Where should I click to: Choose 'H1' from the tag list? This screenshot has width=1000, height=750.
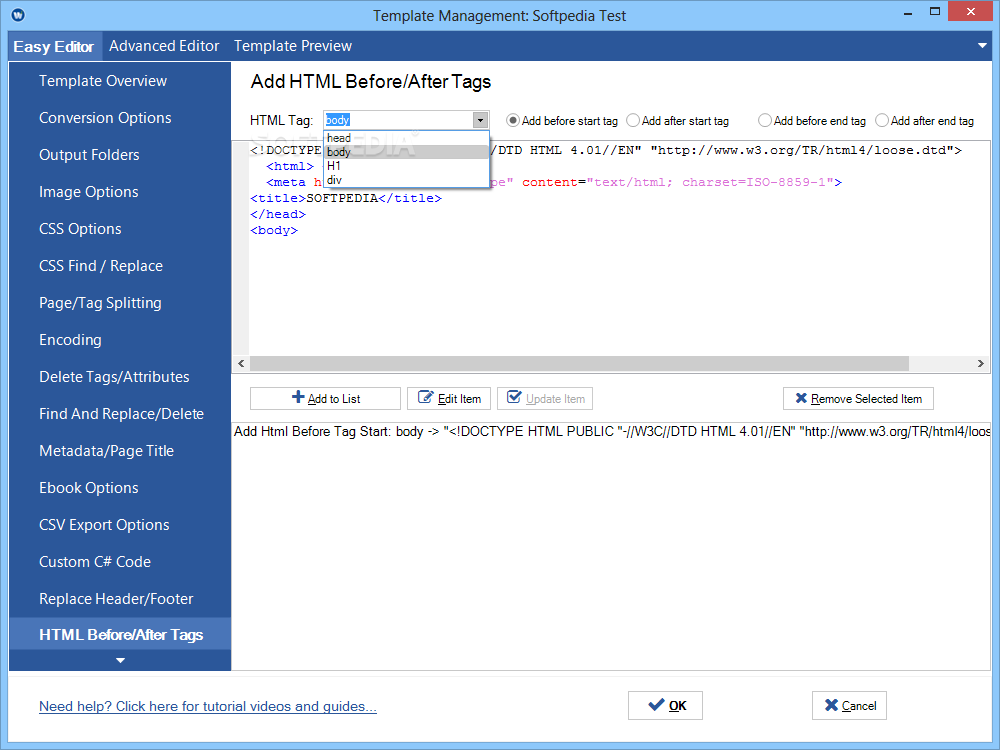406,166
